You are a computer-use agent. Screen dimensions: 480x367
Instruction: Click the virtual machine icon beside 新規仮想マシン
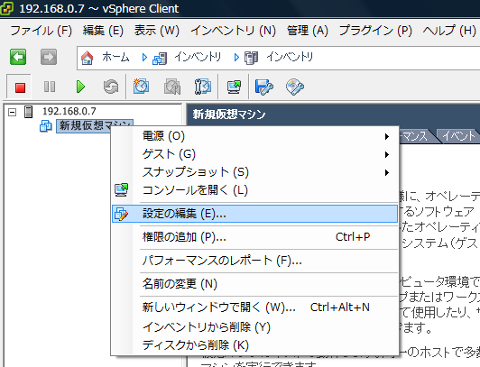pyautogui.click(x=46, y=126)
